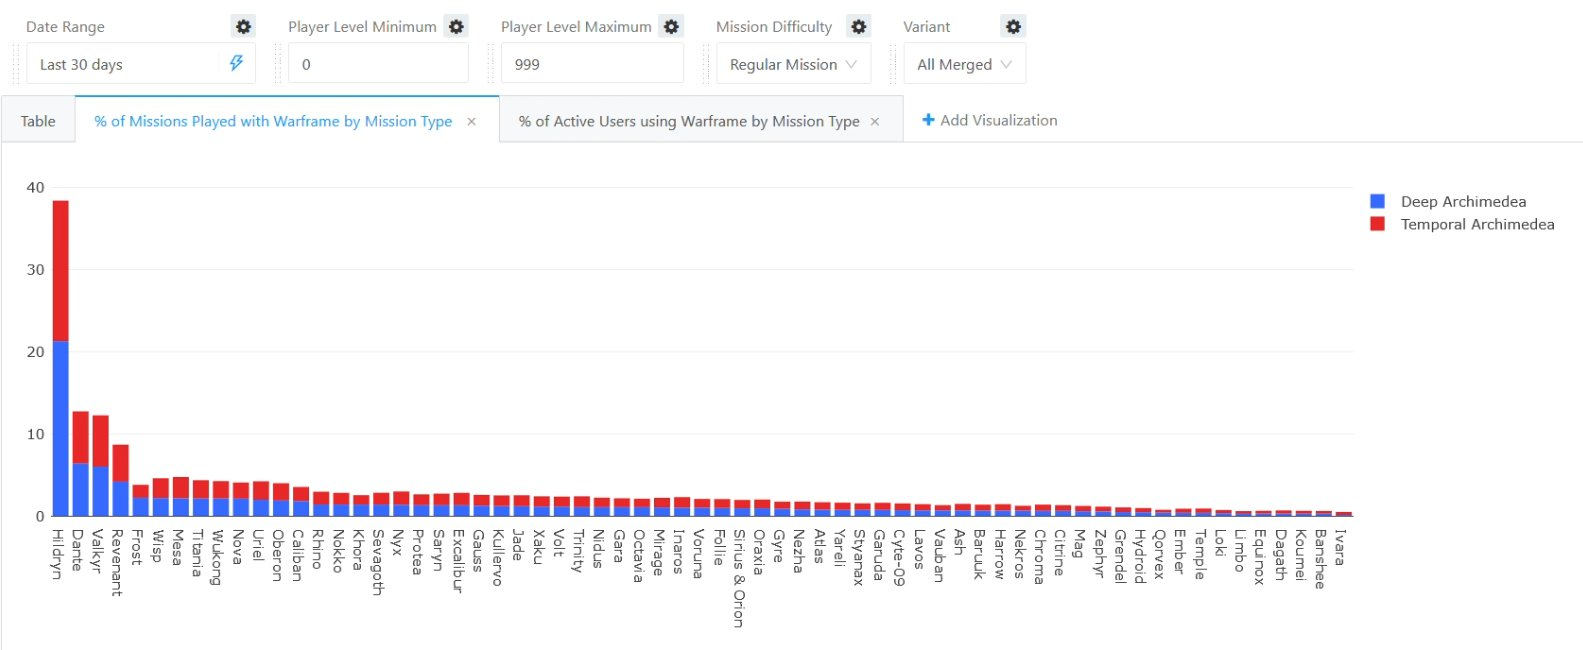This screenshot has width=1583, height=650.
Task: Click the Hildryn red bar segment
Action: point(60,271)
